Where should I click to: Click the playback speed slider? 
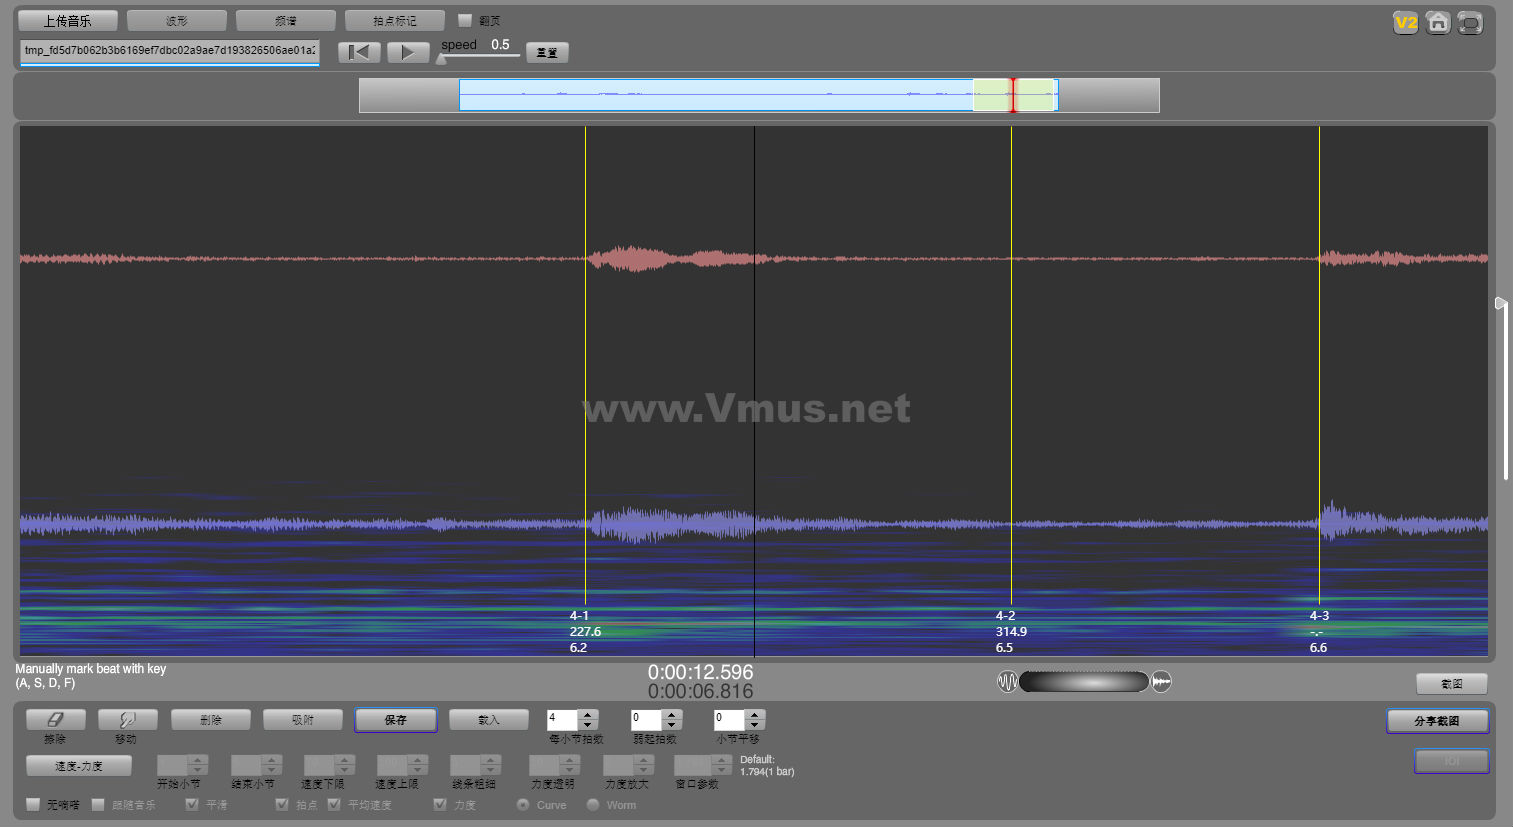point(480,56)
